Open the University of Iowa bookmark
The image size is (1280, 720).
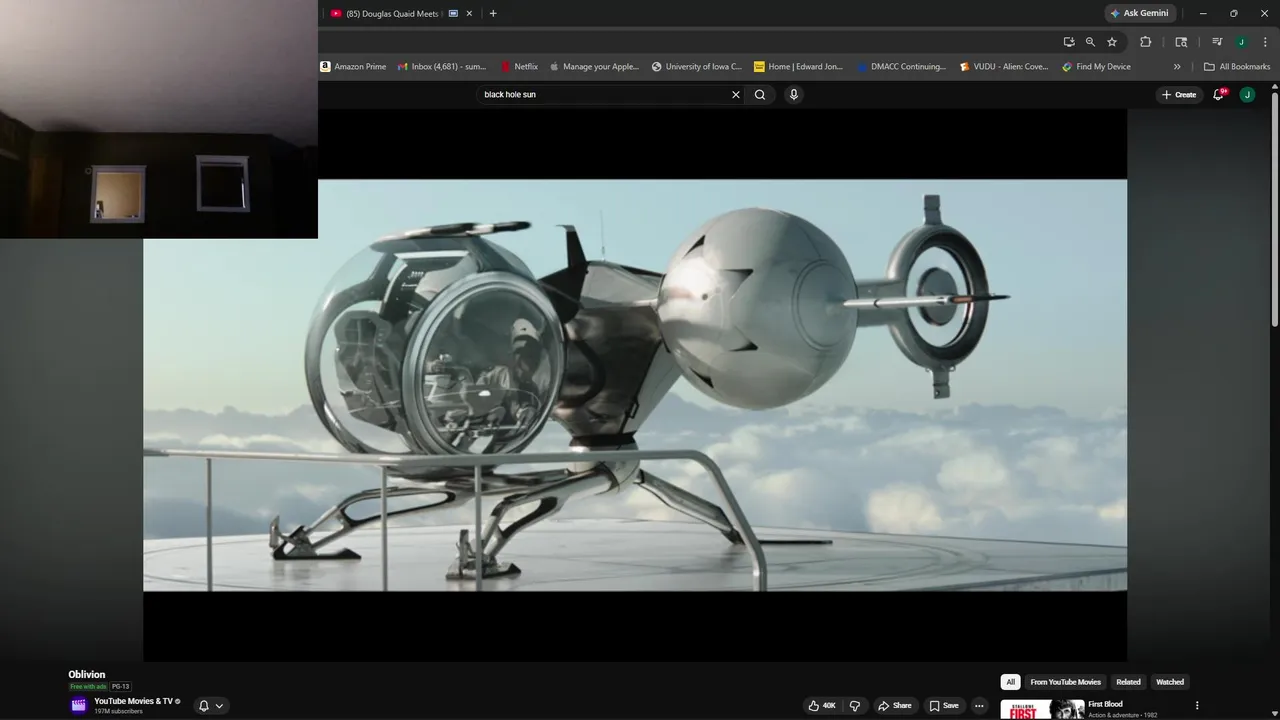[697, 67]
